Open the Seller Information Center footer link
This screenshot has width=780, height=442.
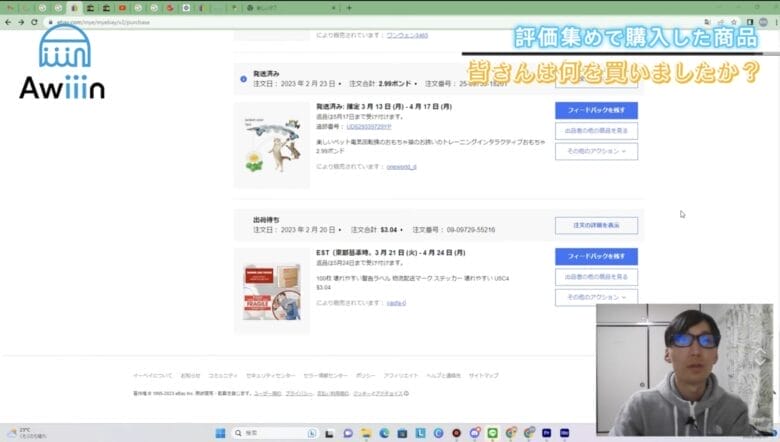point(325,375)
